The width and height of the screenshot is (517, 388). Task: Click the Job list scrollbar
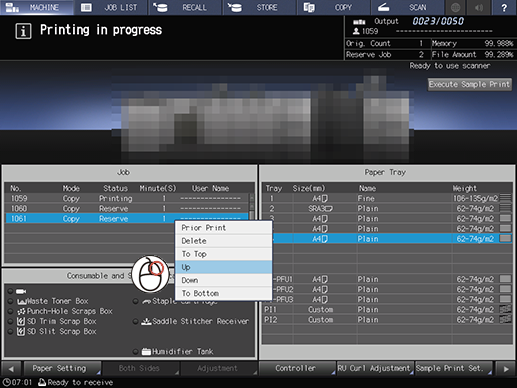tap(252, 207)
